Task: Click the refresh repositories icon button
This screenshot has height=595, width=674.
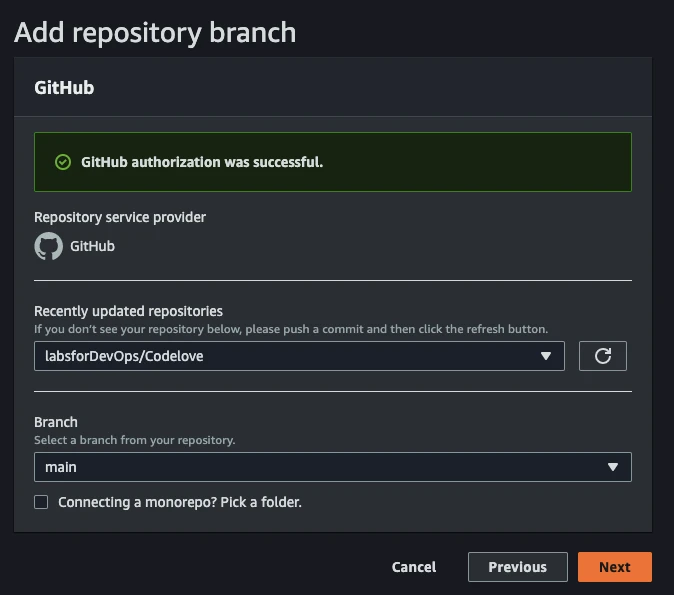Action: [x=602, y=356]
